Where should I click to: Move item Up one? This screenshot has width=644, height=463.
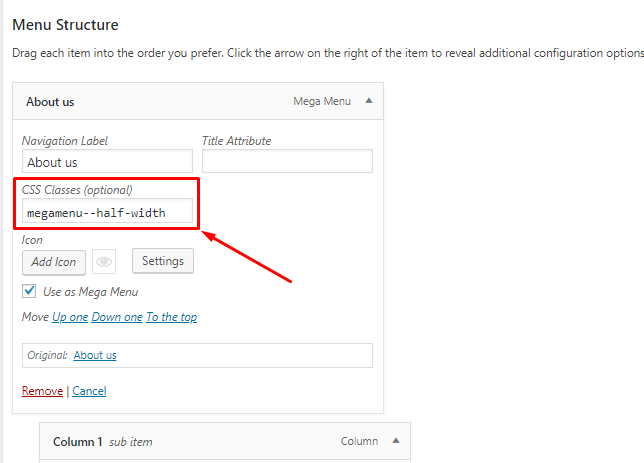[x=70, y=317]
